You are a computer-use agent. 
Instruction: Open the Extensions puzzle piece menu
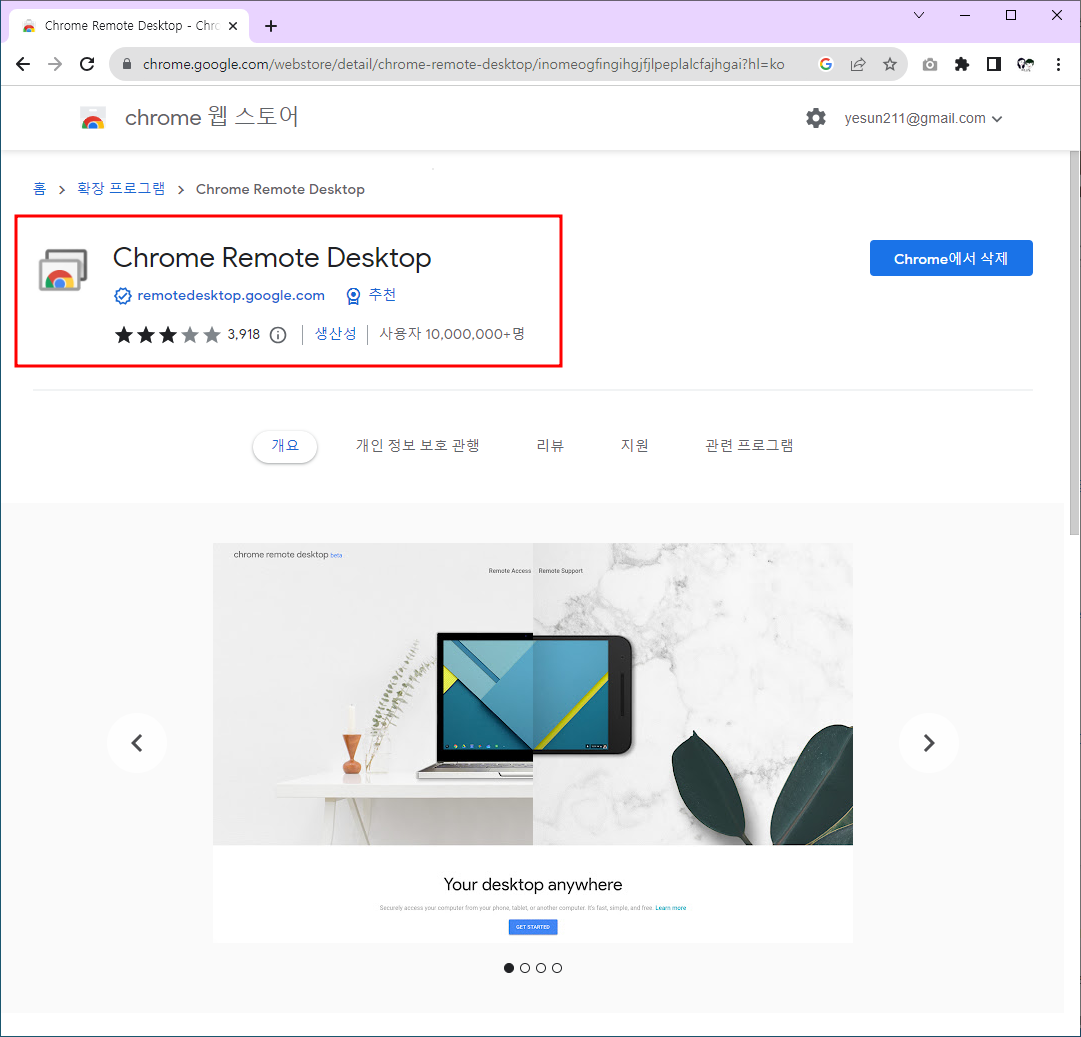(x=962, y=64)
